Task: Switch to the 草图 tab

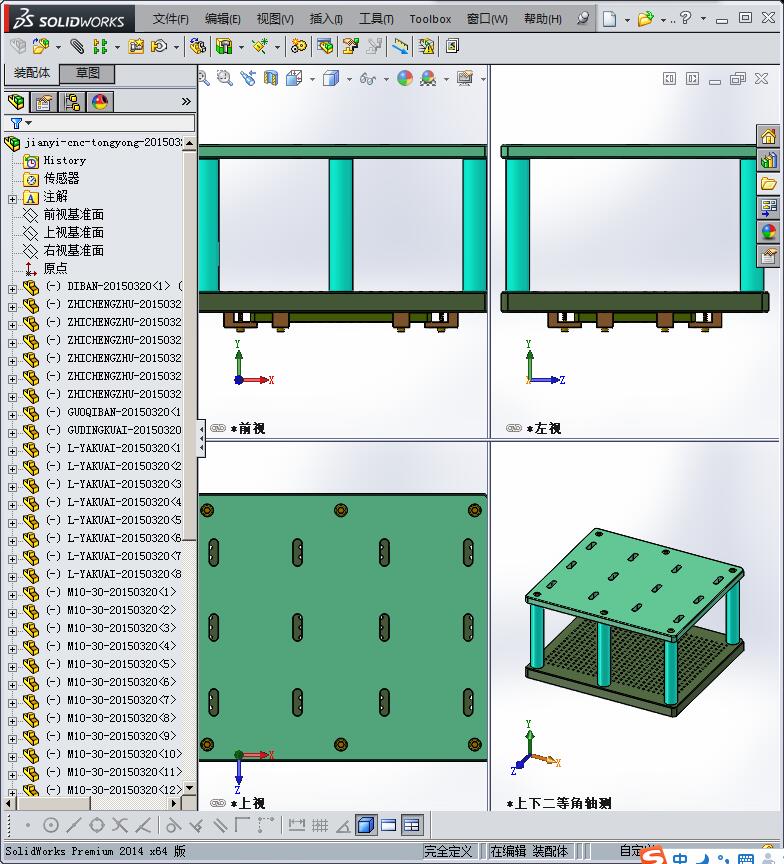Action: (87, 73)
